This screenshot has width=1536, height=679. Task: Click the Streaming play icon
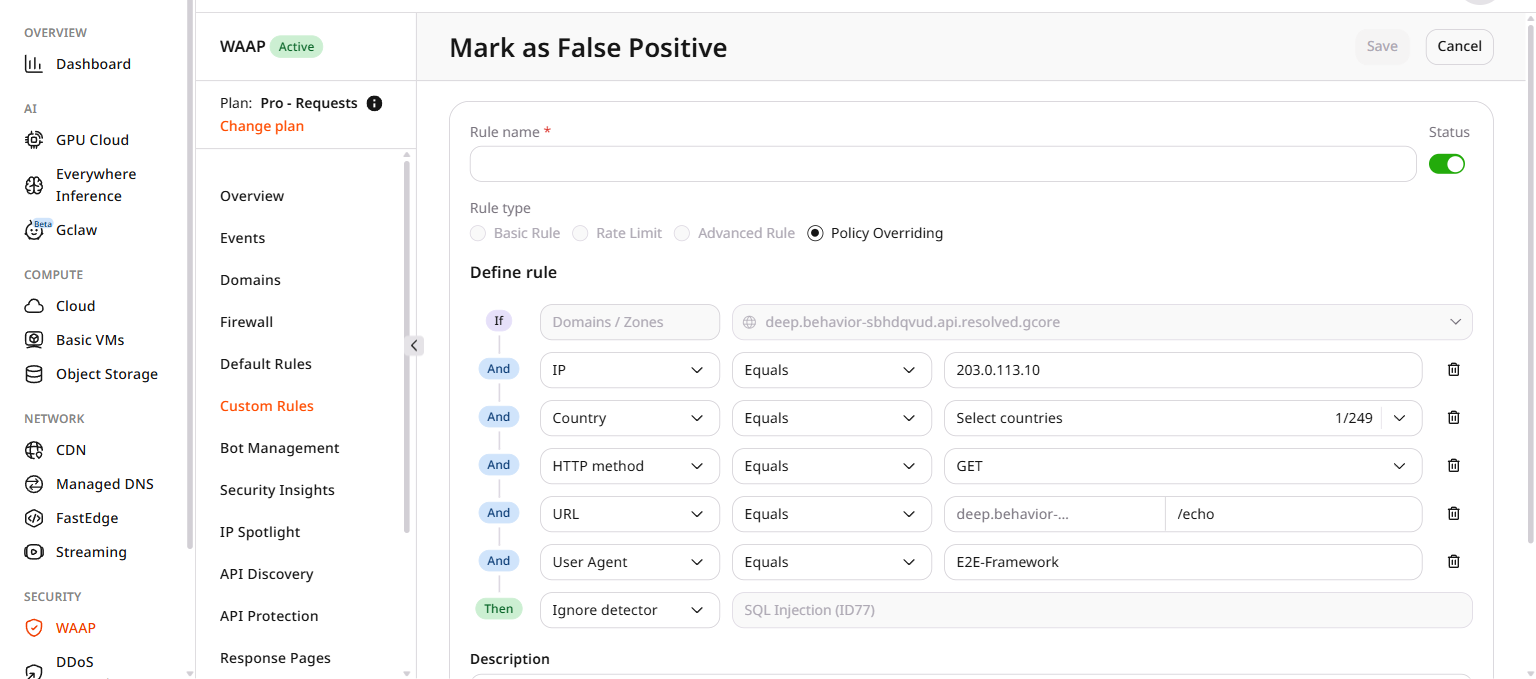(x=34, y=552)
